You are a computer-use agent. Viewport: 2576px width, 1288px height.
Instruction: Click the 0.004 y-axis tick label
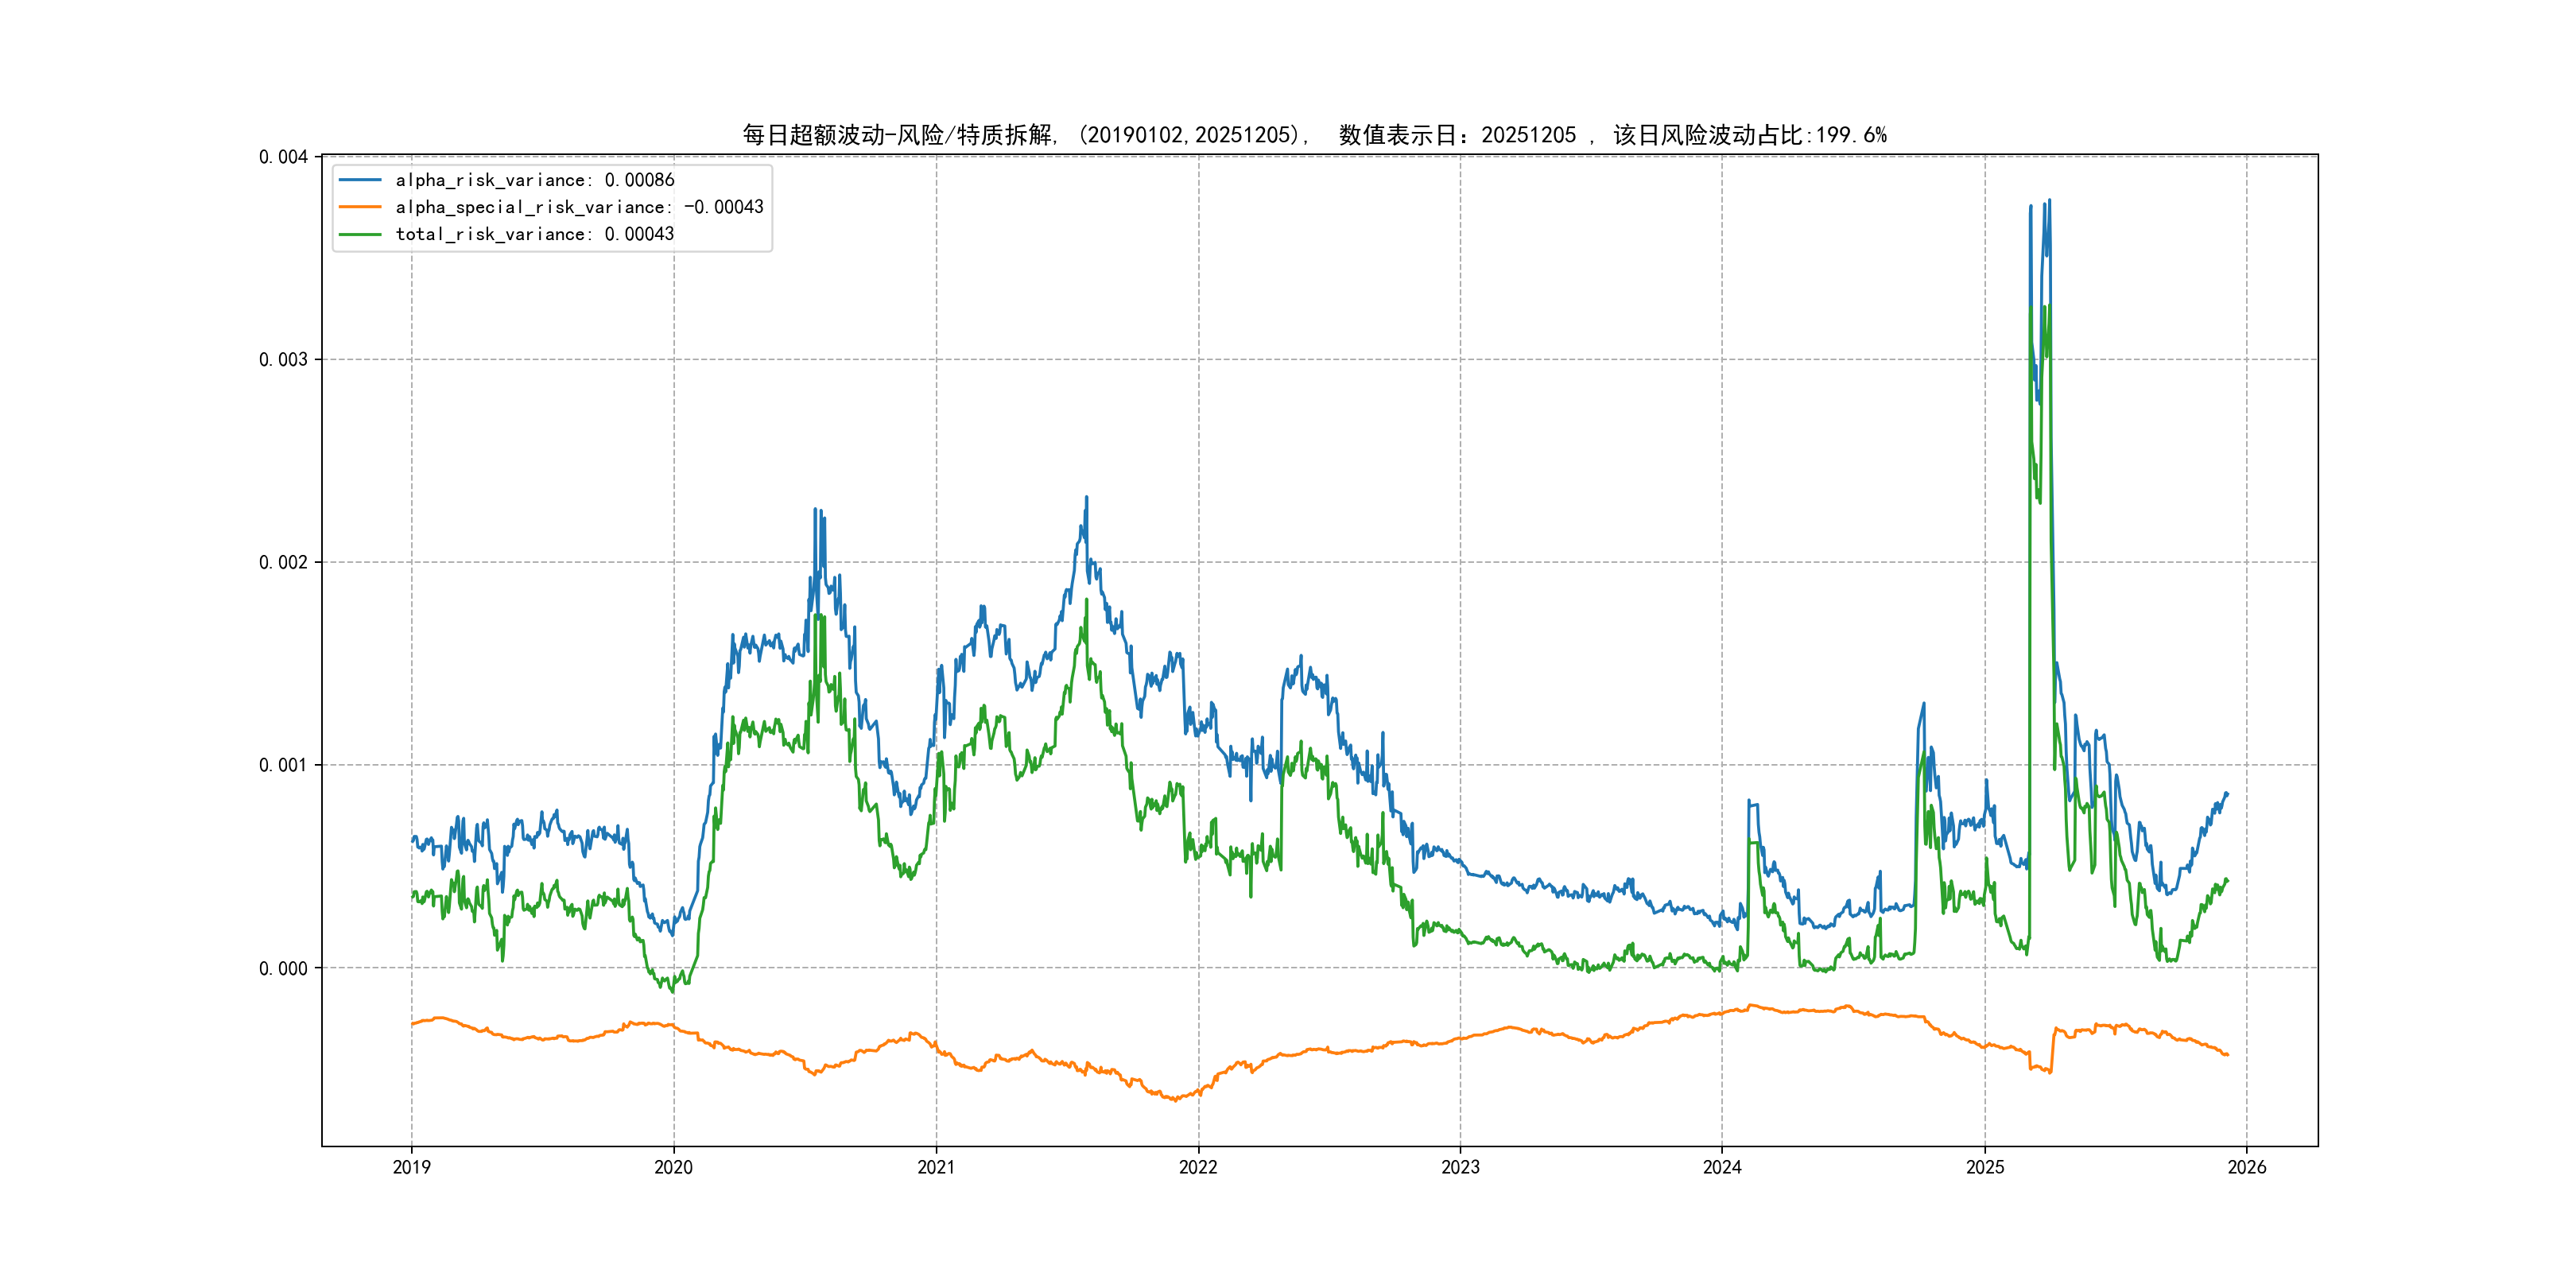[283, 157]
